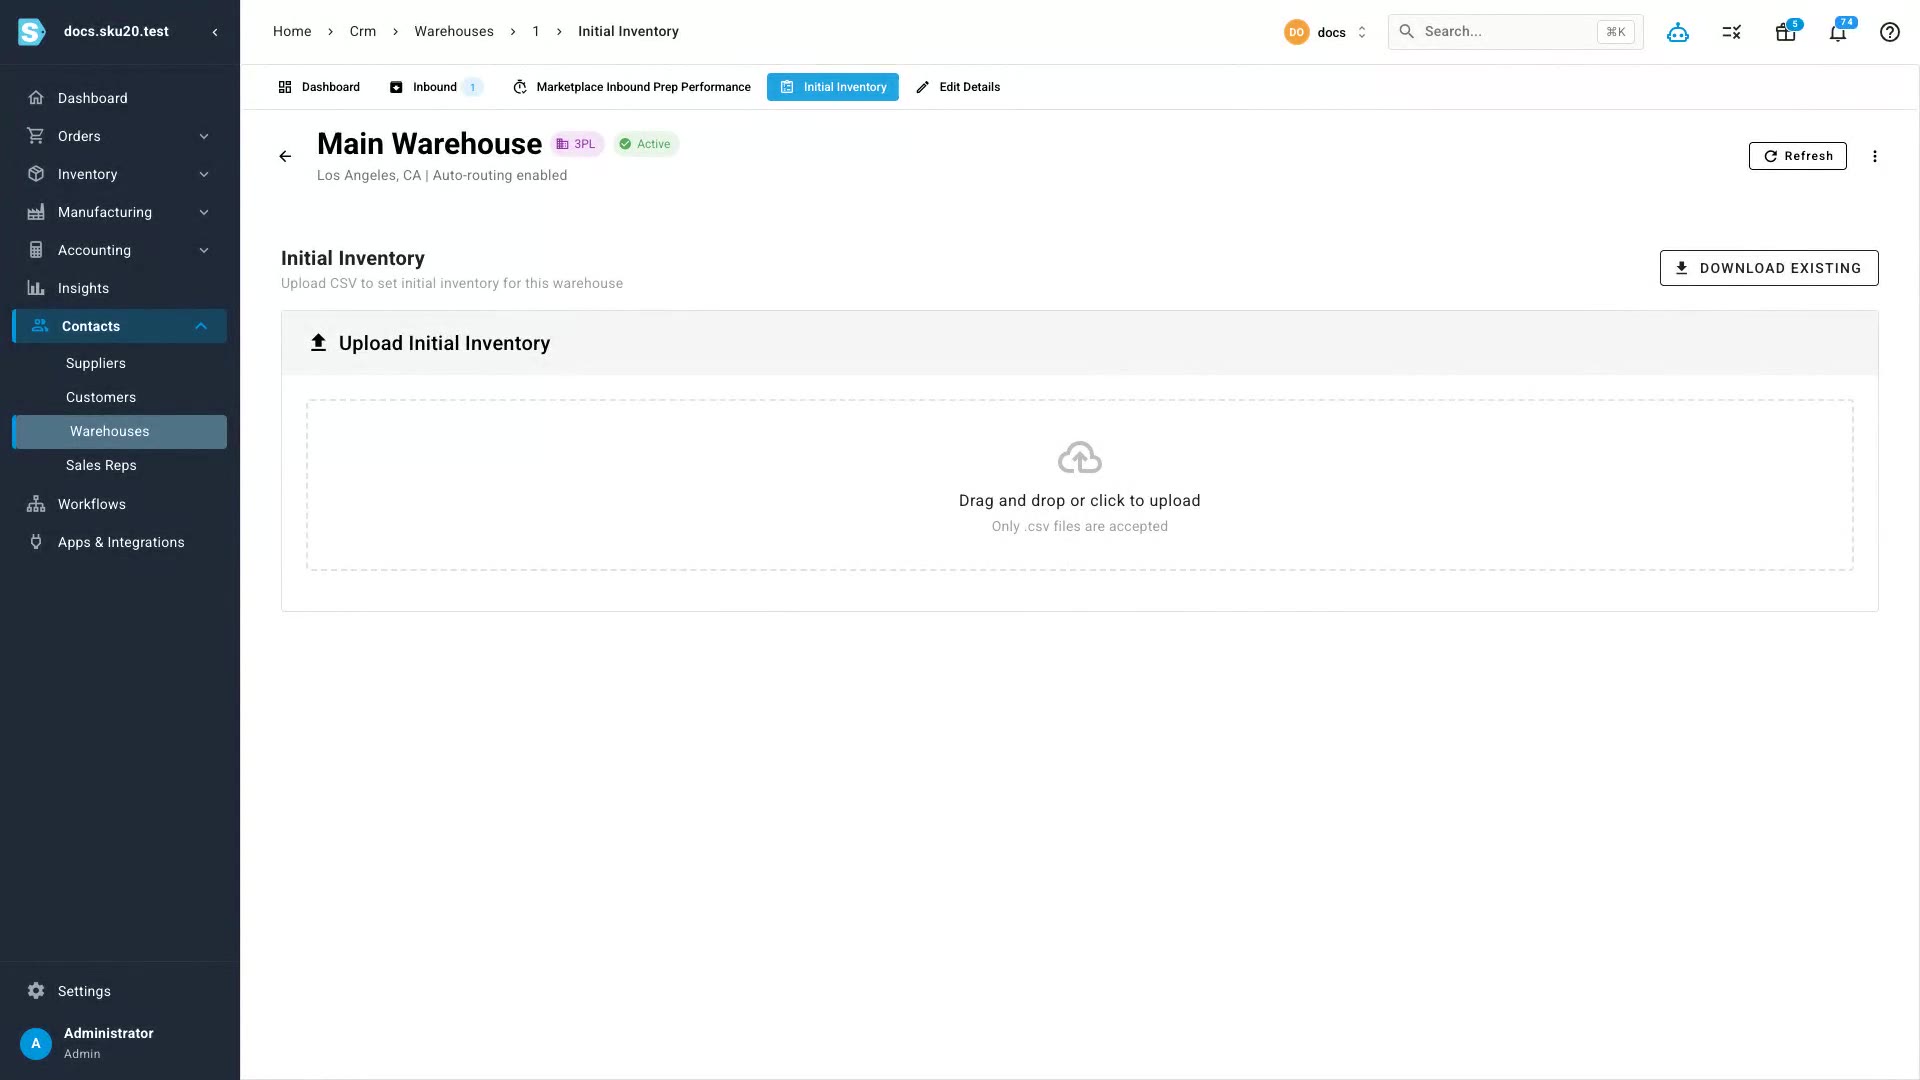The image size is (1920, 1080).
Task: Open the docs account switcher dropdown
Action: (1326, 32)
